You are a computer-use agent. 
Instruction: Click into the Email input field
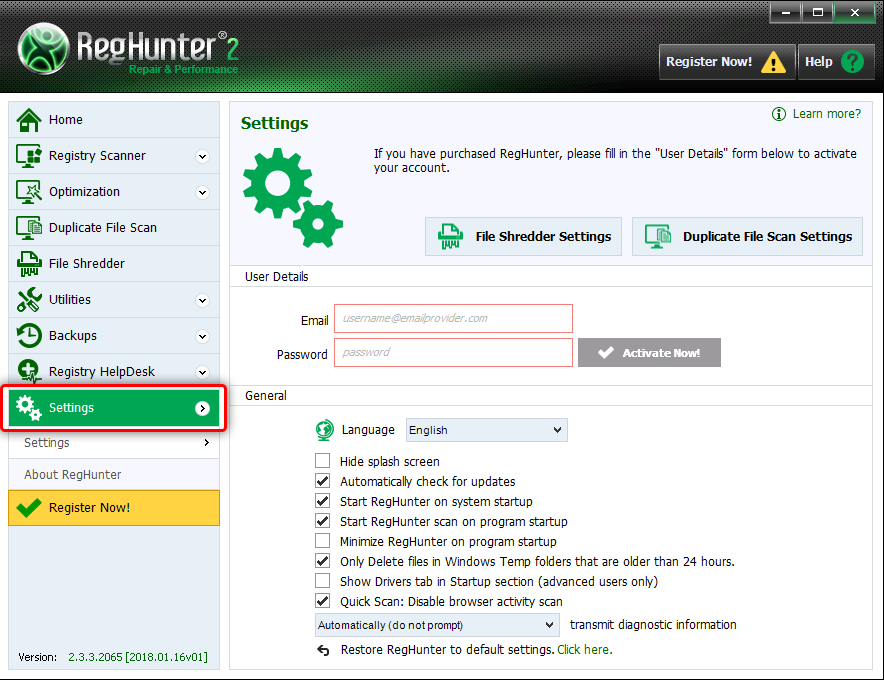coord(453,319)
